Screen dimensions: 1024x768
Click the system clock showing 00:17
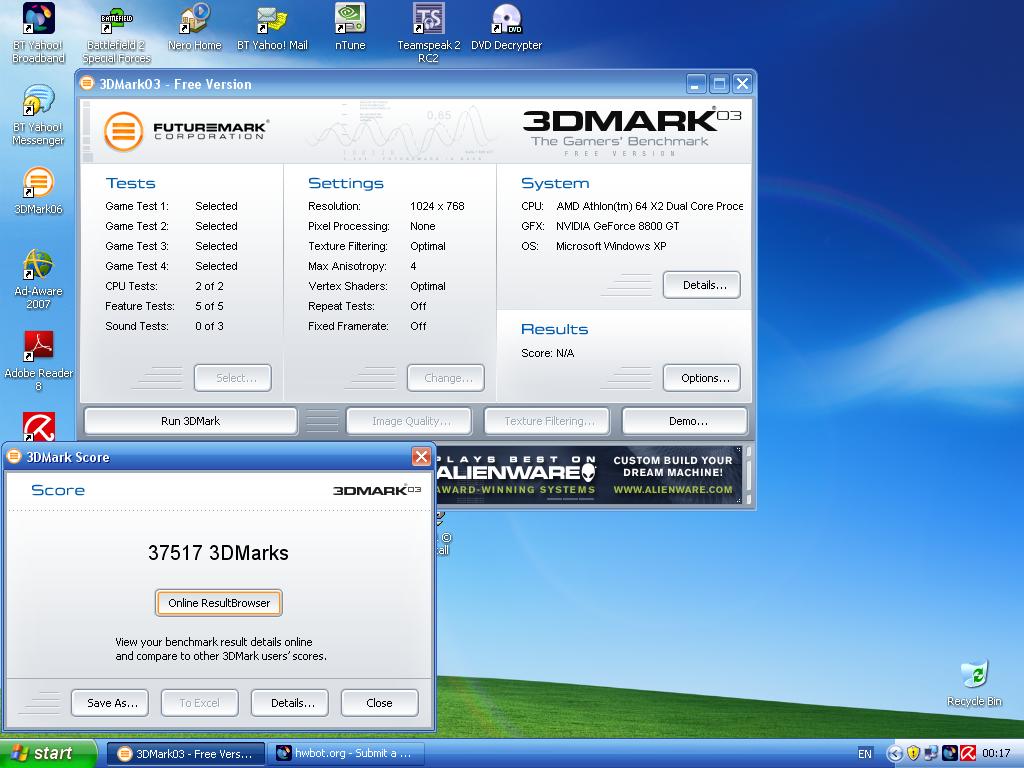tap(996, 754)
